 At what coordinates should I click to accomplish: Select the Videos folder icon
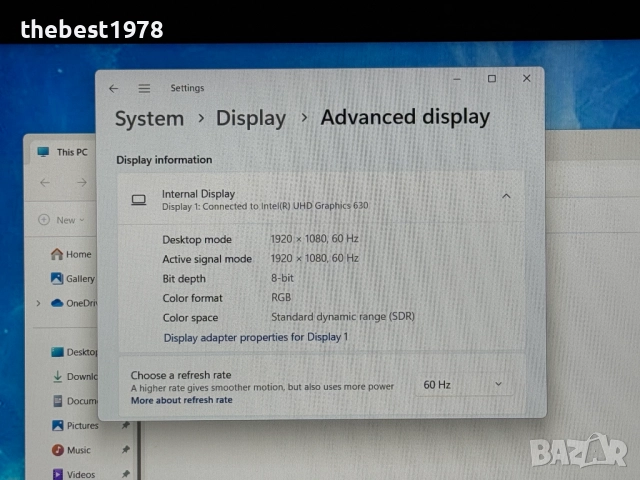pos(57,474)
